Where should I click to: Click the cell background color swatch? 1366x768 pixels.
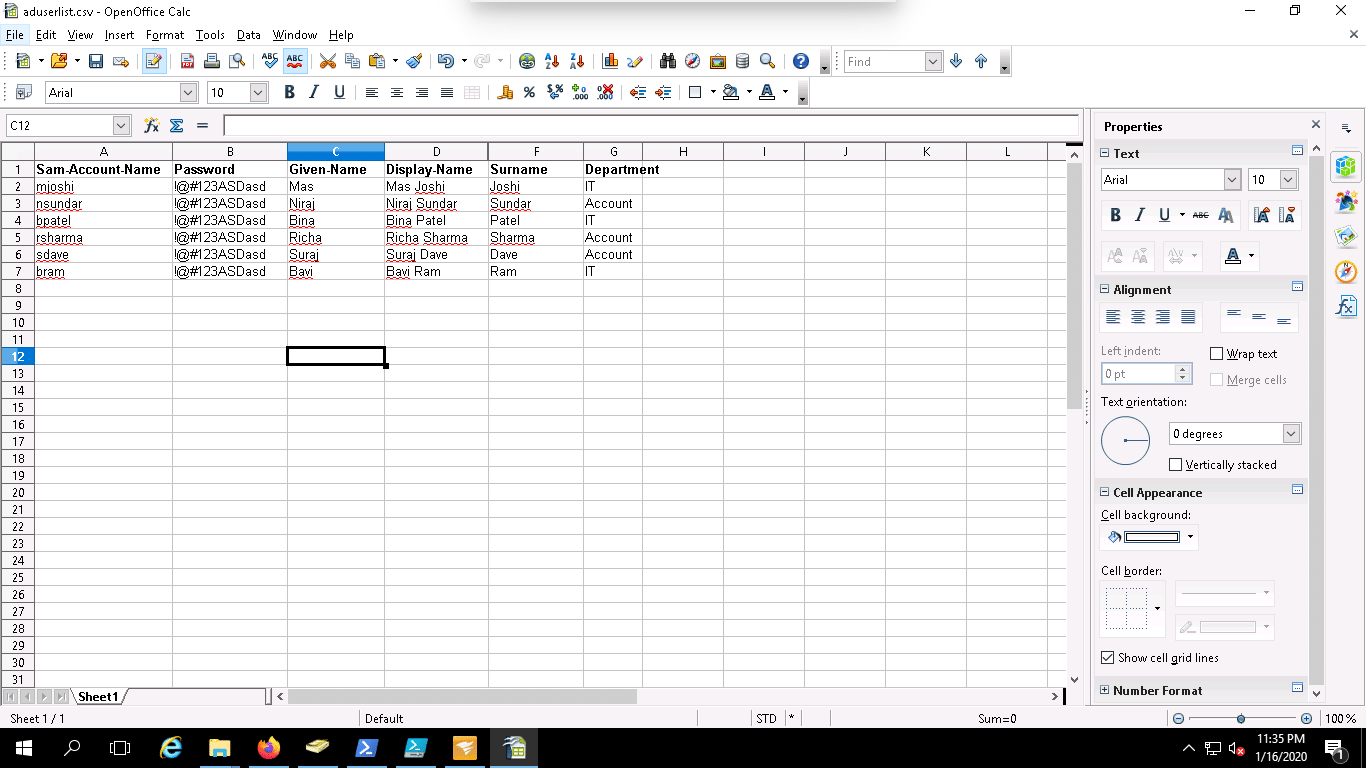[x=1151, y=537]
